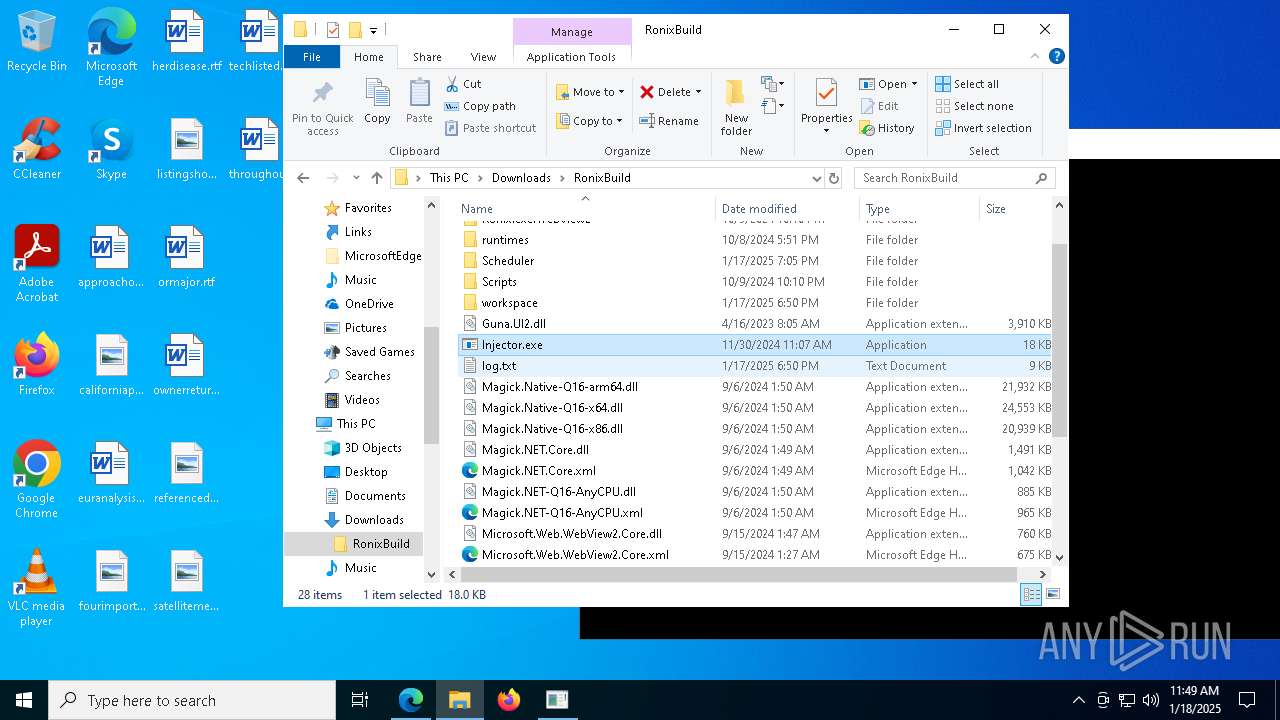Screen dimensions: 1280x720
Task: Switch to details view layout
Action: tap(1031, 595)
